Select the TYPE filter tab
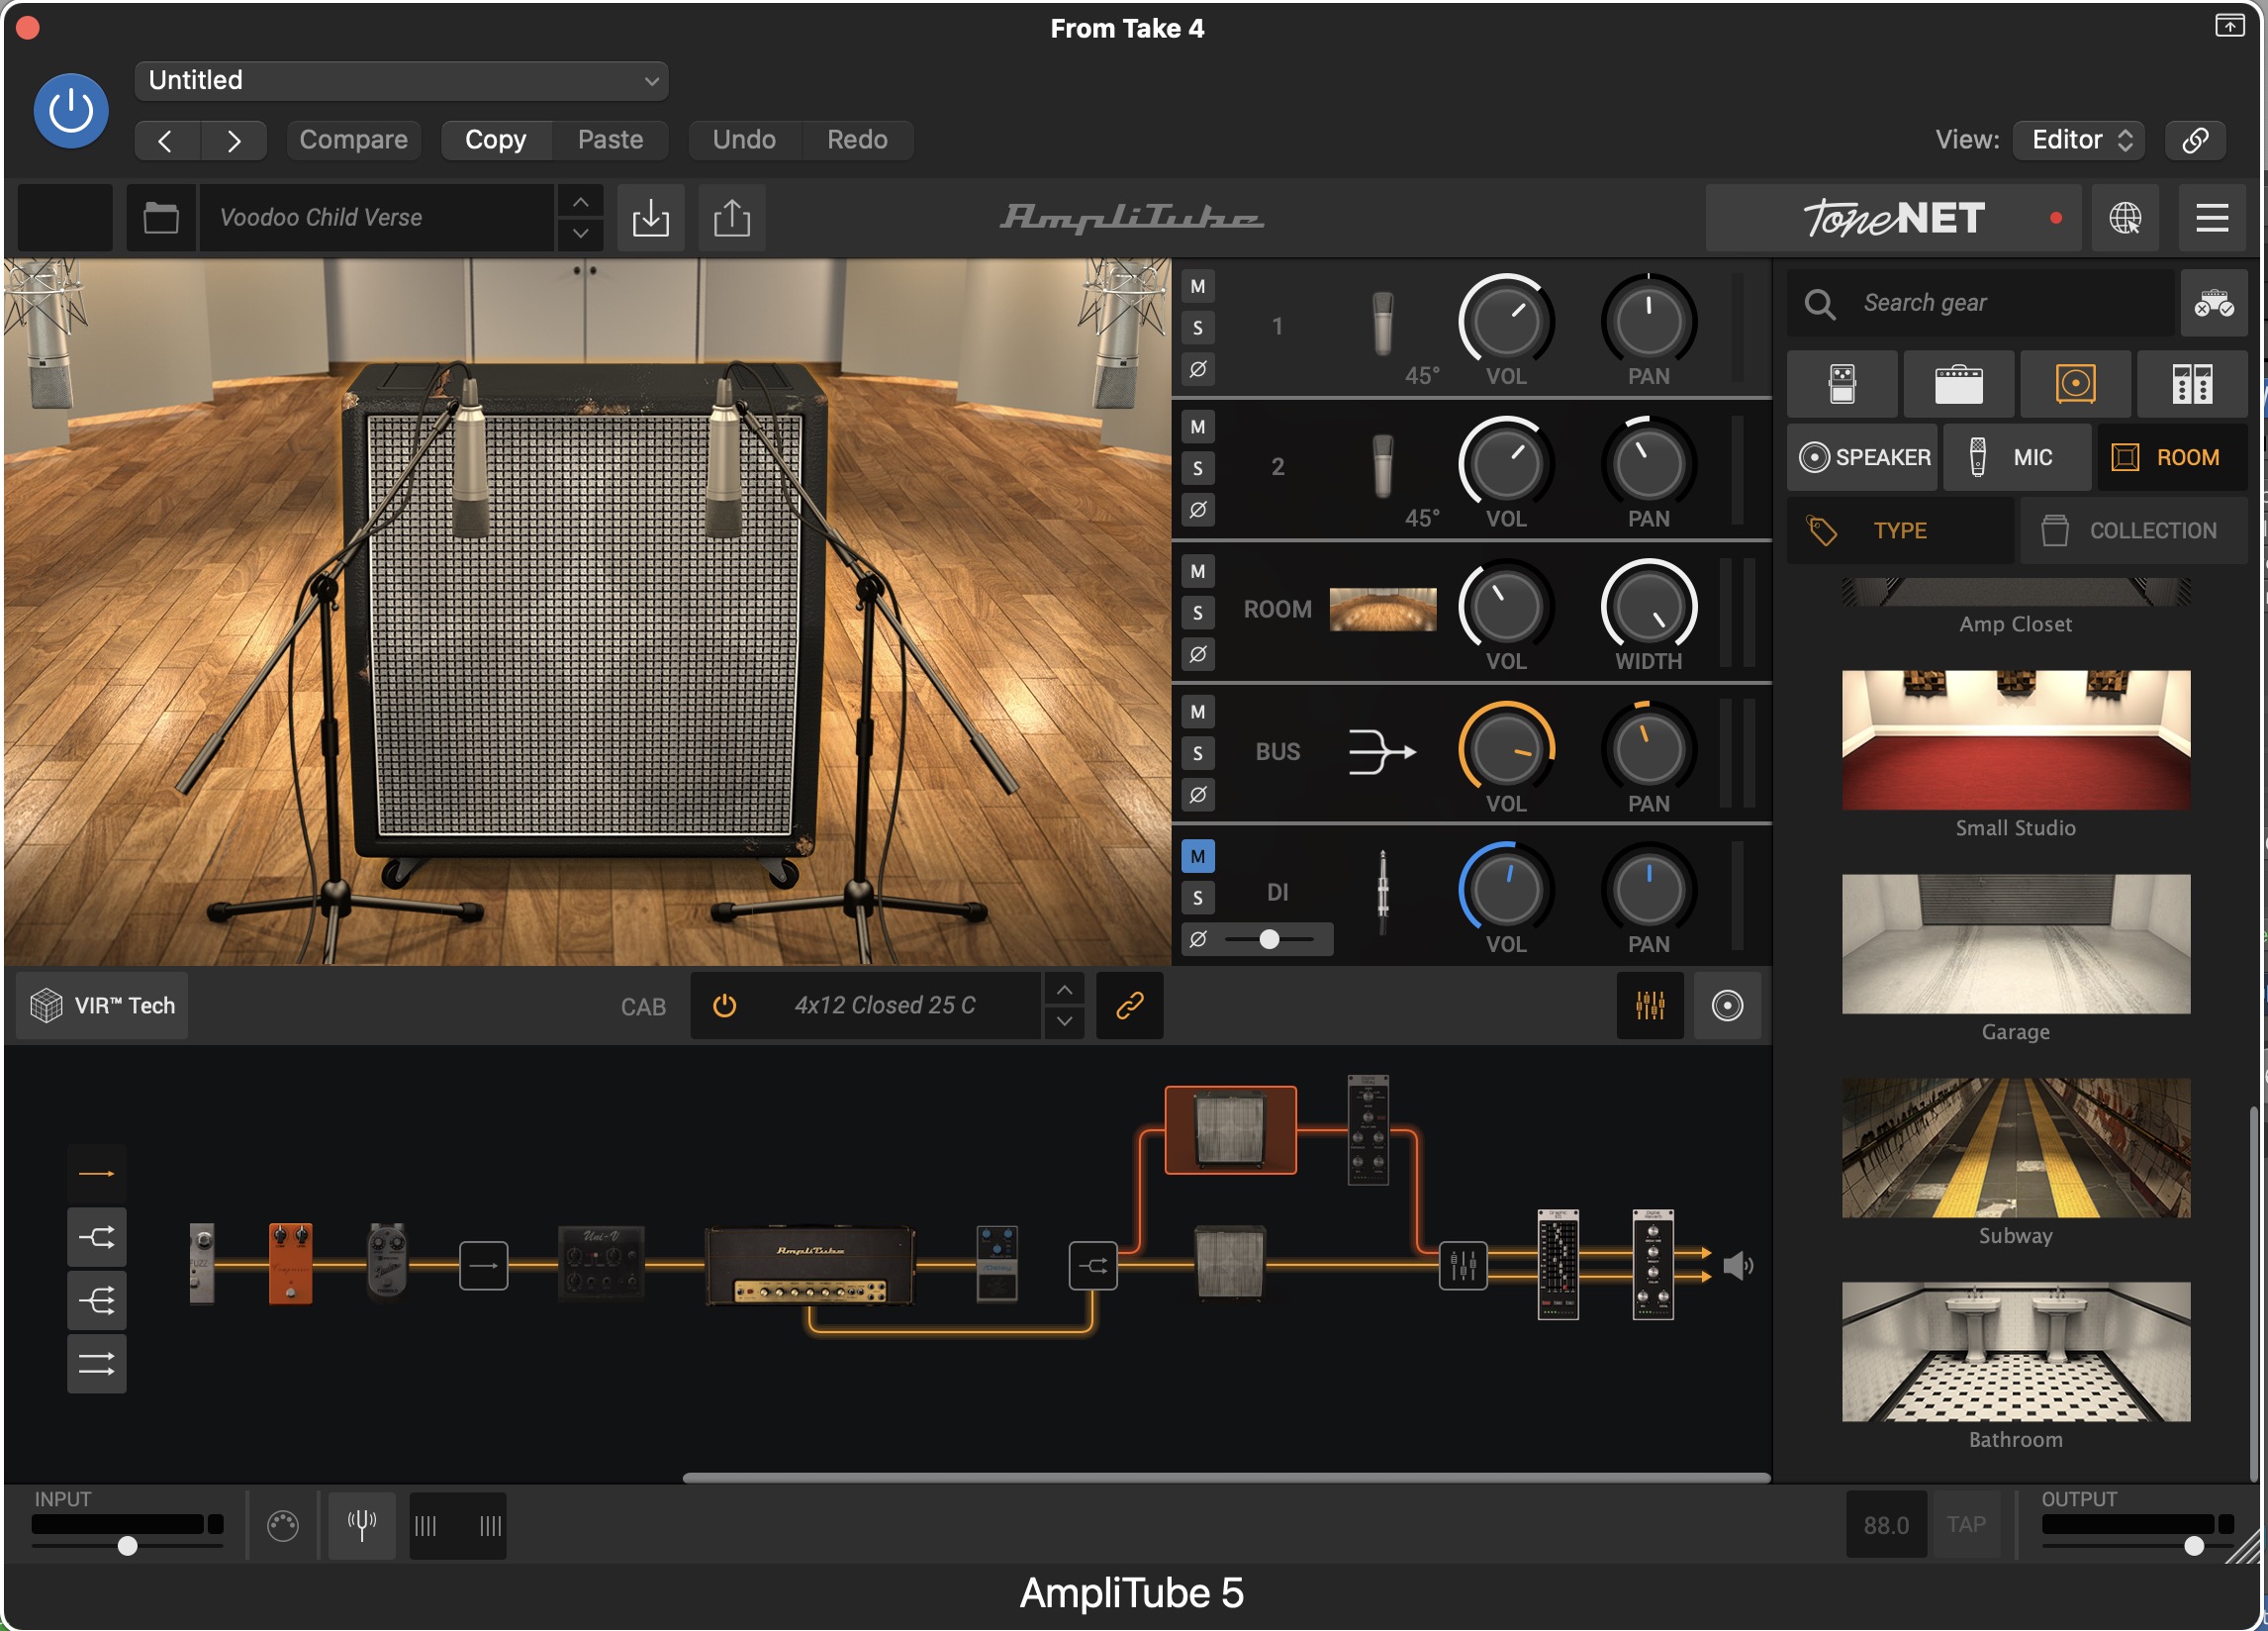The width and height of the screenshot is (2268, 1631). pyautogui.click(x=1900, y=530)
